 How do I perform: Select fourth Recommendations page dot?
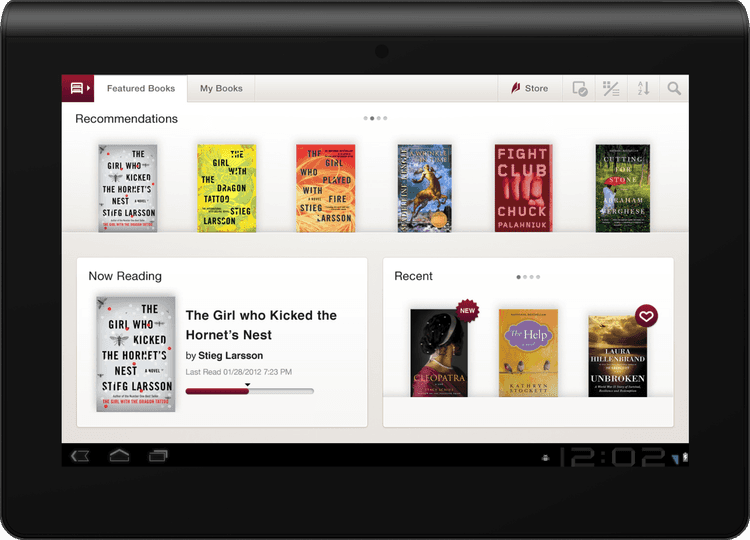385,118
